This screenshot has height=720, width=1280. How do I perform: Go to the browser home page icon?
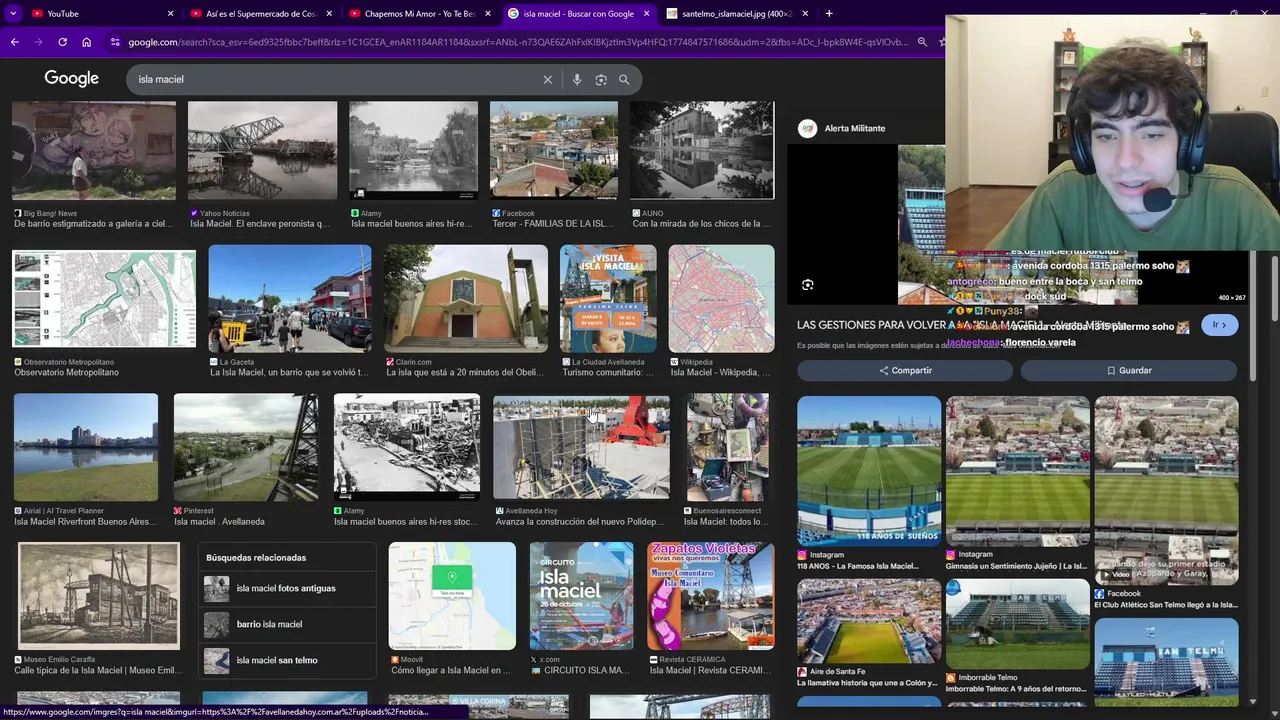(87, 42)
